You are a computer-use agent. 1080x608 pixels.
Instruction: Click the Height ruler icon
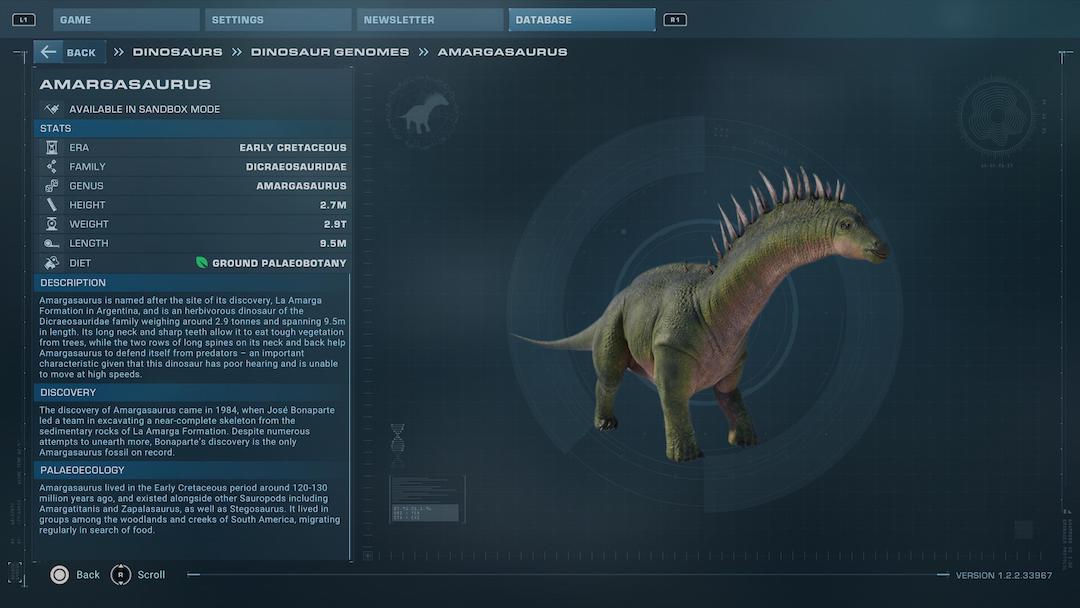[52, 205]
